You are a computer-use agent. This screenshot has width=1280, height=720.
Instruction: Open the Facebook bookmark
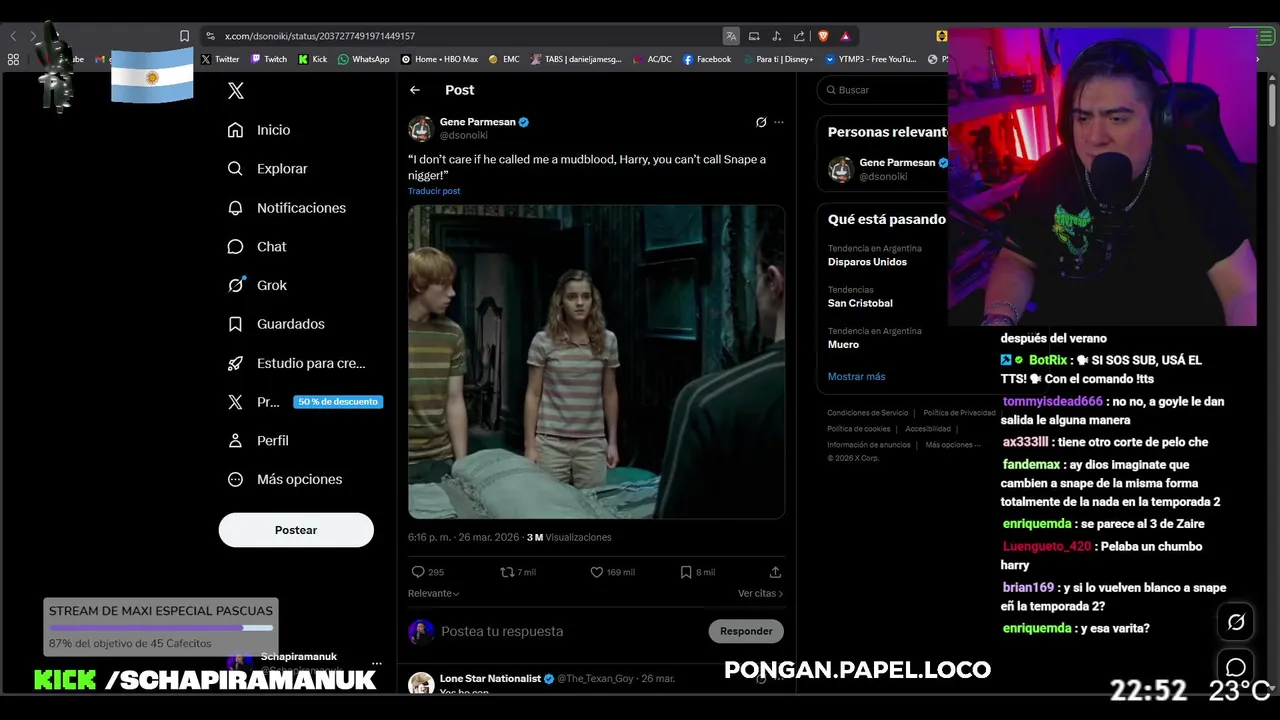(707, 59)
